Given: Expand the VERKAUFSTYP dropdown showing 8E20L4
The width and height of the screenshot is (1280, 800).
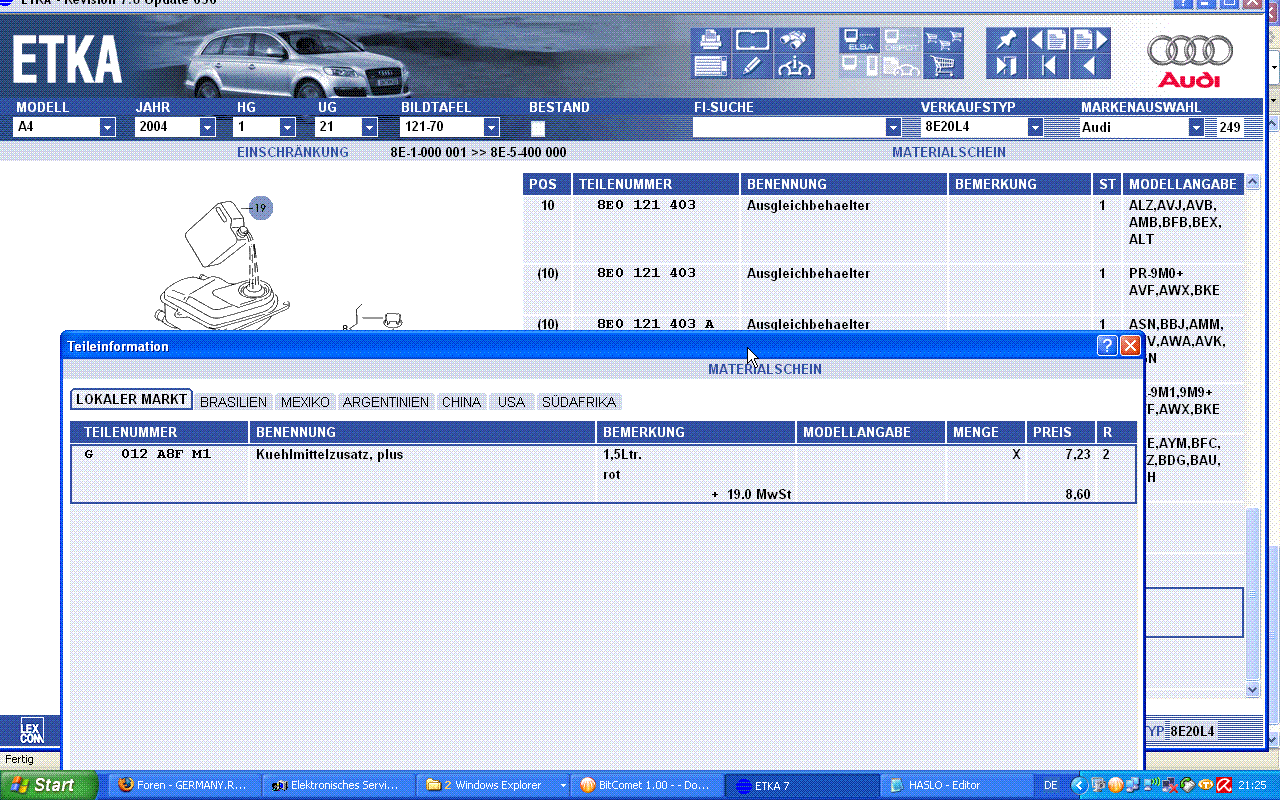Looking at the screenshot, I should [x=1035, y=128].
